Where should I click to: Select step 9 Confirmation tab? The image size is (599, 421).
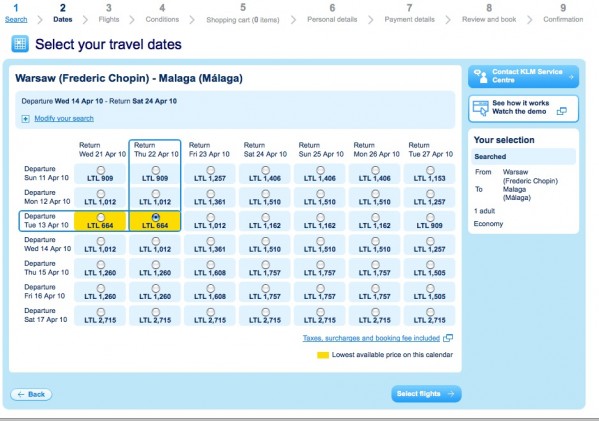pos(563,14)
